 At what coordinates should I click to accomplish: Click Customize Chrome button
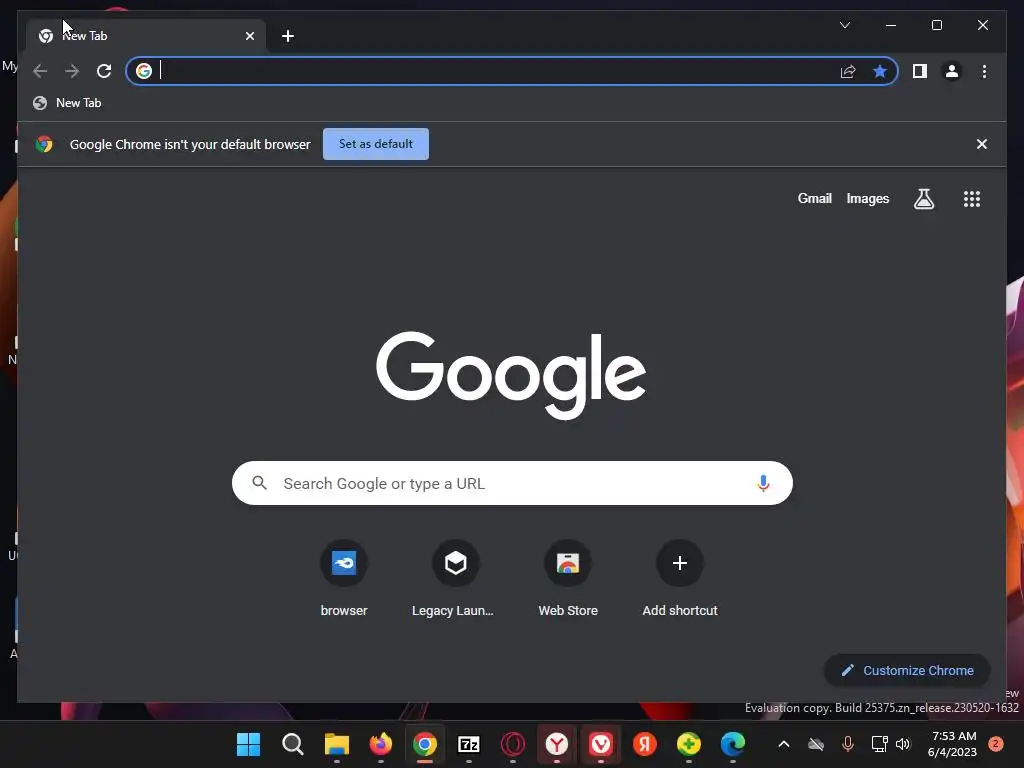(x=907, y=671)
